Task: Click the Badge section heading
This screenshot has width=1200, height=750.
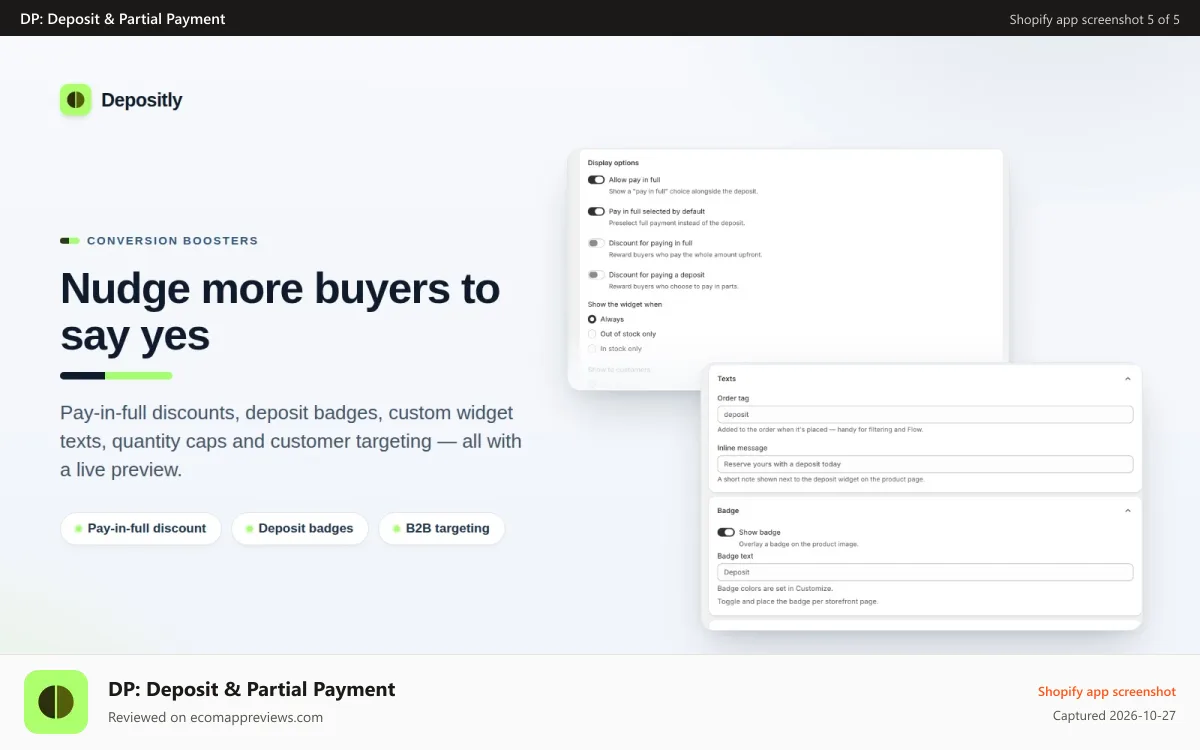Action: [728, 511]
